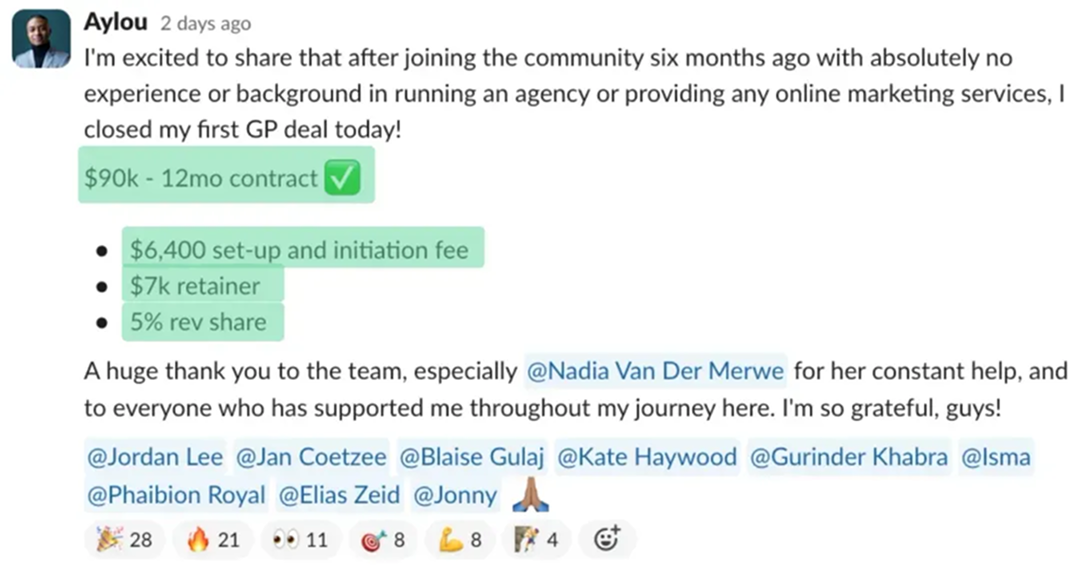This screenshot has width=1080, height=568.
Task: Click the @Gurinder Khabra mention
Action: pyautogui.click(x=849, y=458)
